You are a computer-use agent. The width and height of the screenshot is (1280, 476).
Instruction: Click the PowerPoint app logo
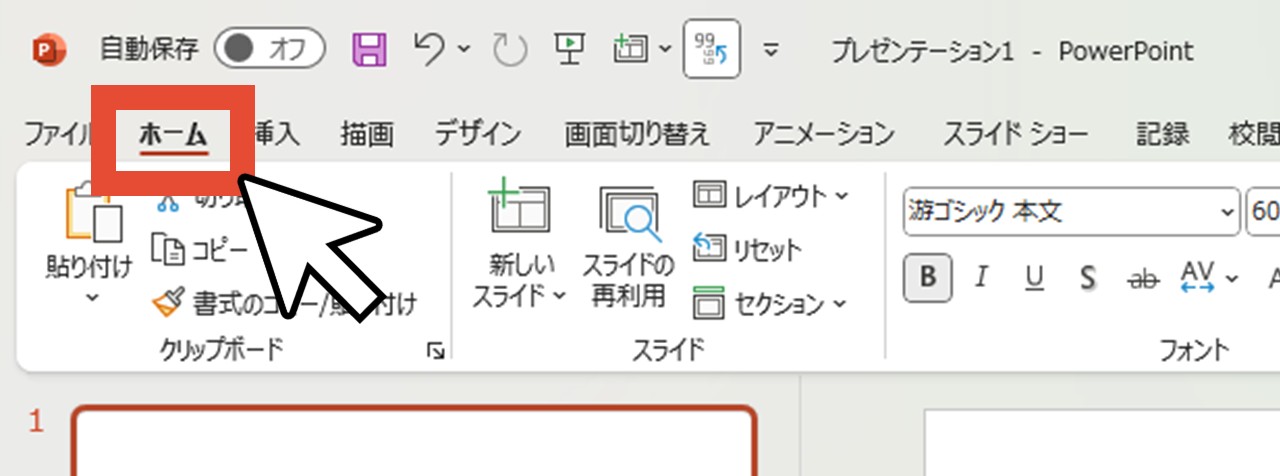pyautogui.click(x=47, y=49)
